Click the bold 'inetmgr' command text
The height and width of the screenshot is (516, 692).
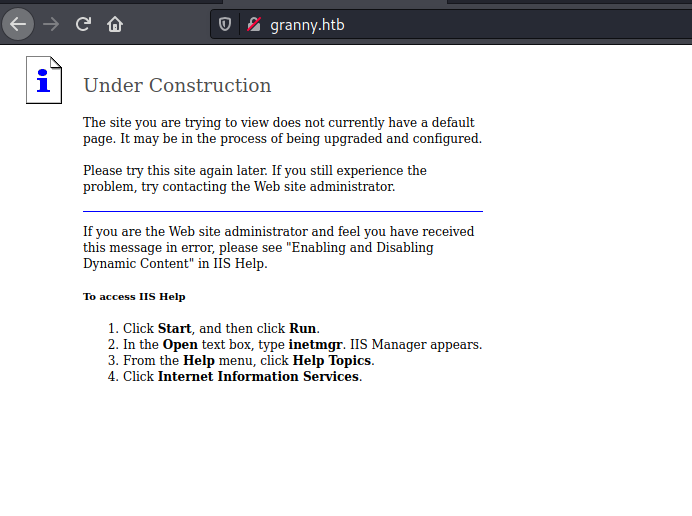315,344
